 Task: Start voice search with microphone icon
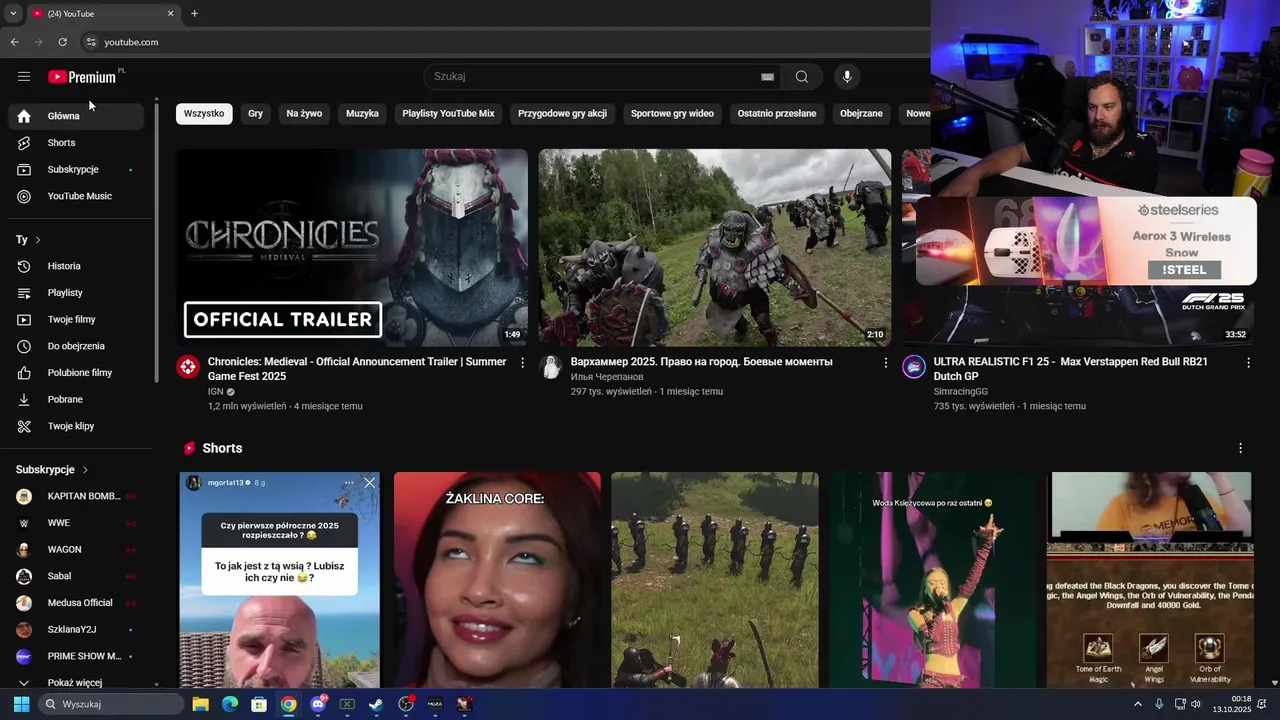click(x=847, y=77)
